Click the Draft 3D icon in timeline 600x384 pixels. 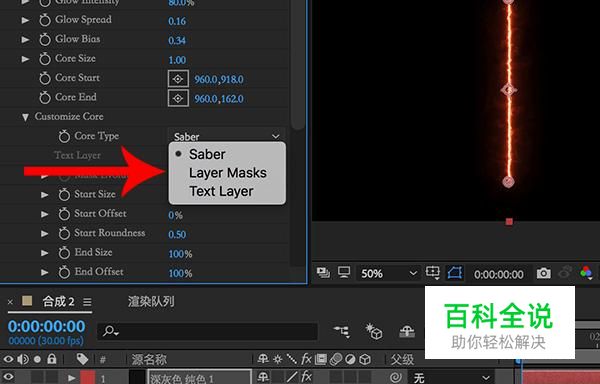(x=374, y=331)
